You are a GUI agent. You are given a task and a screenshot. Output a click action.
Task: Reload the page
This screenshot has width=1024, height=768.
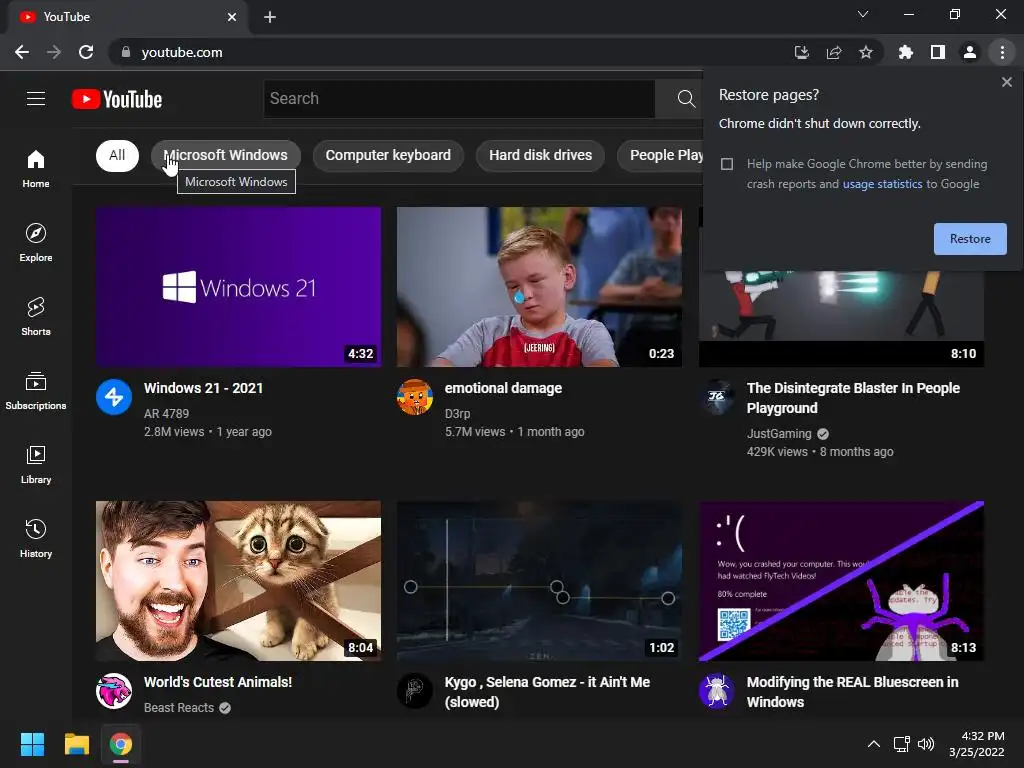[x=86, y=52]
